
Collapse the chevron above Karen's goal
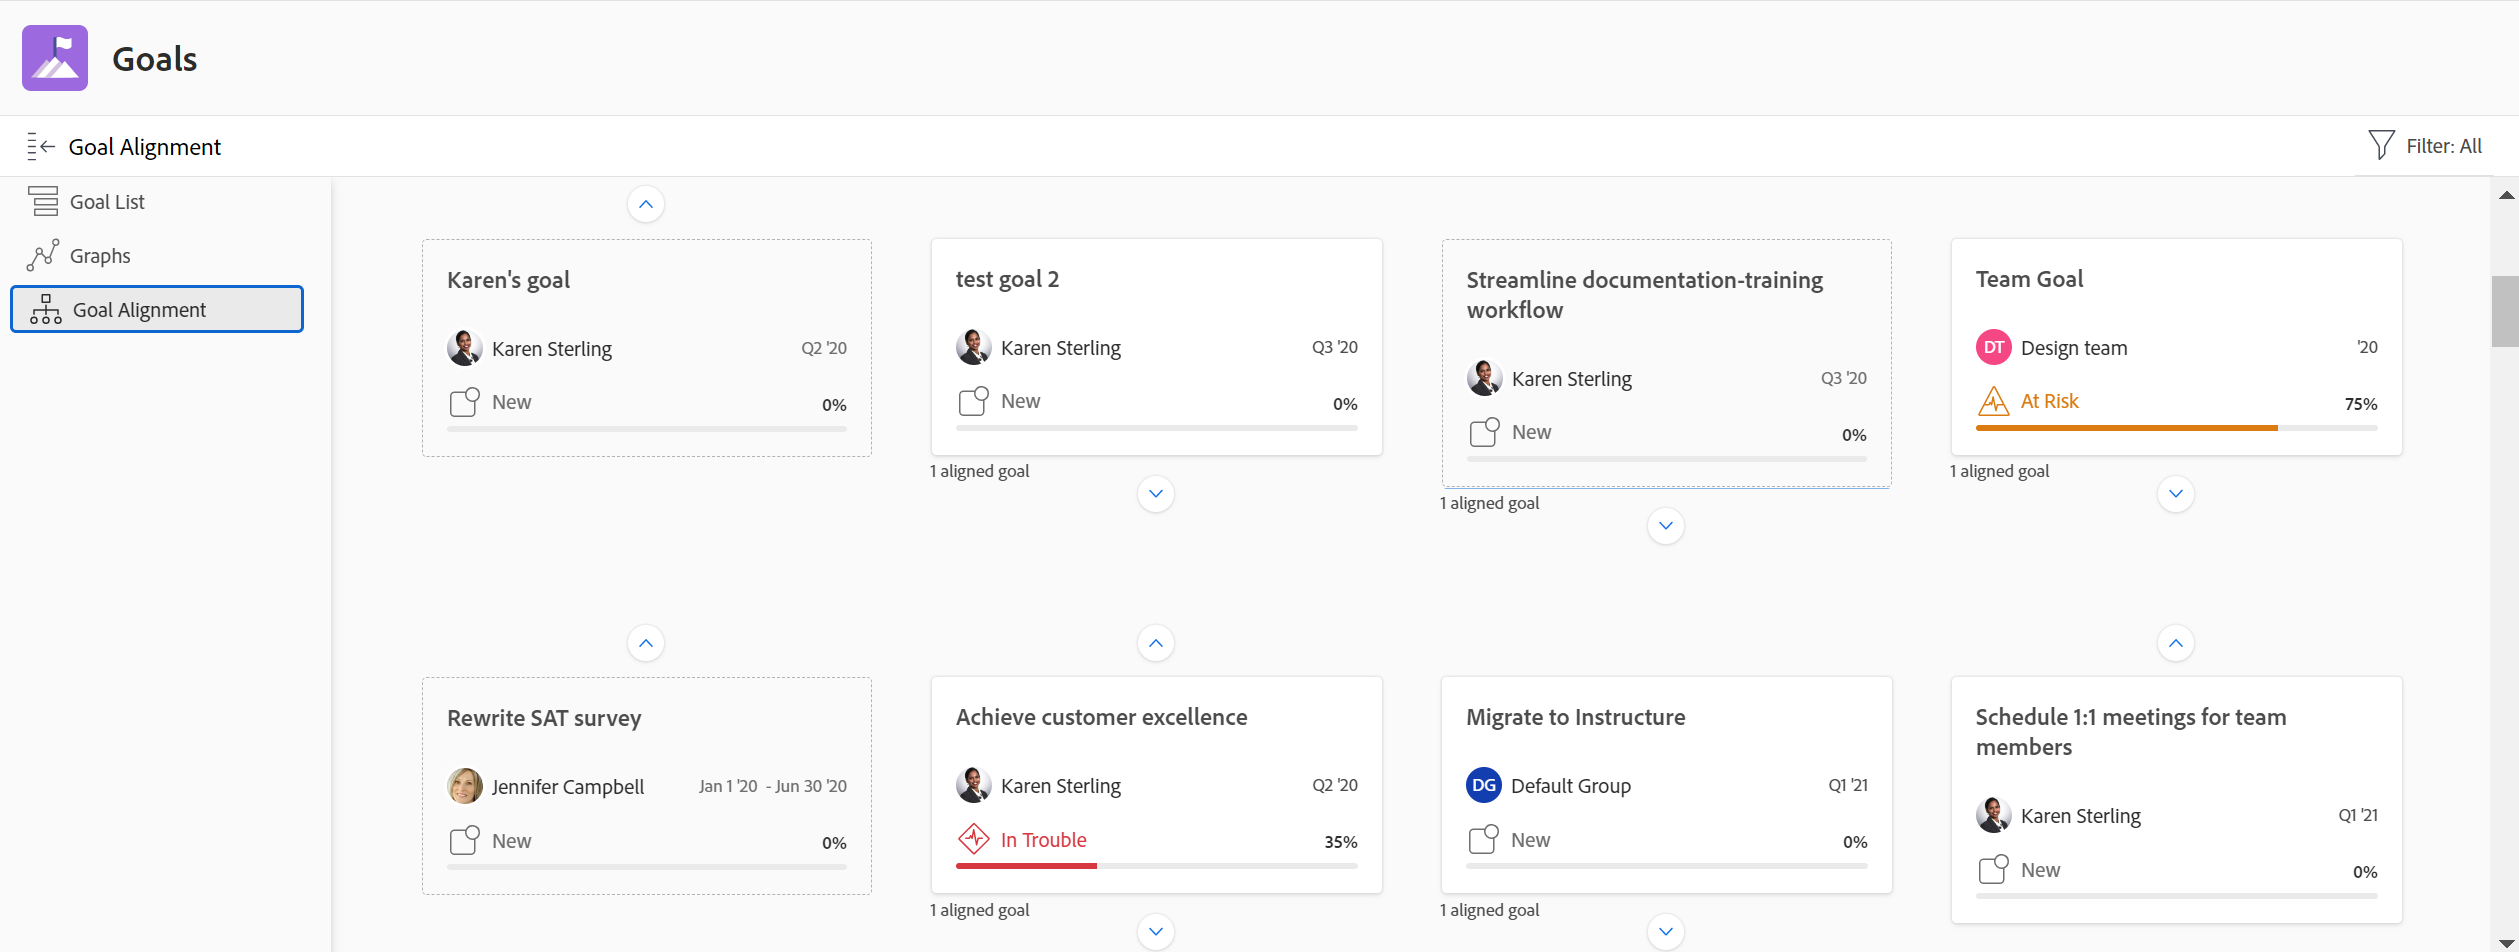[x=646, y=205]
